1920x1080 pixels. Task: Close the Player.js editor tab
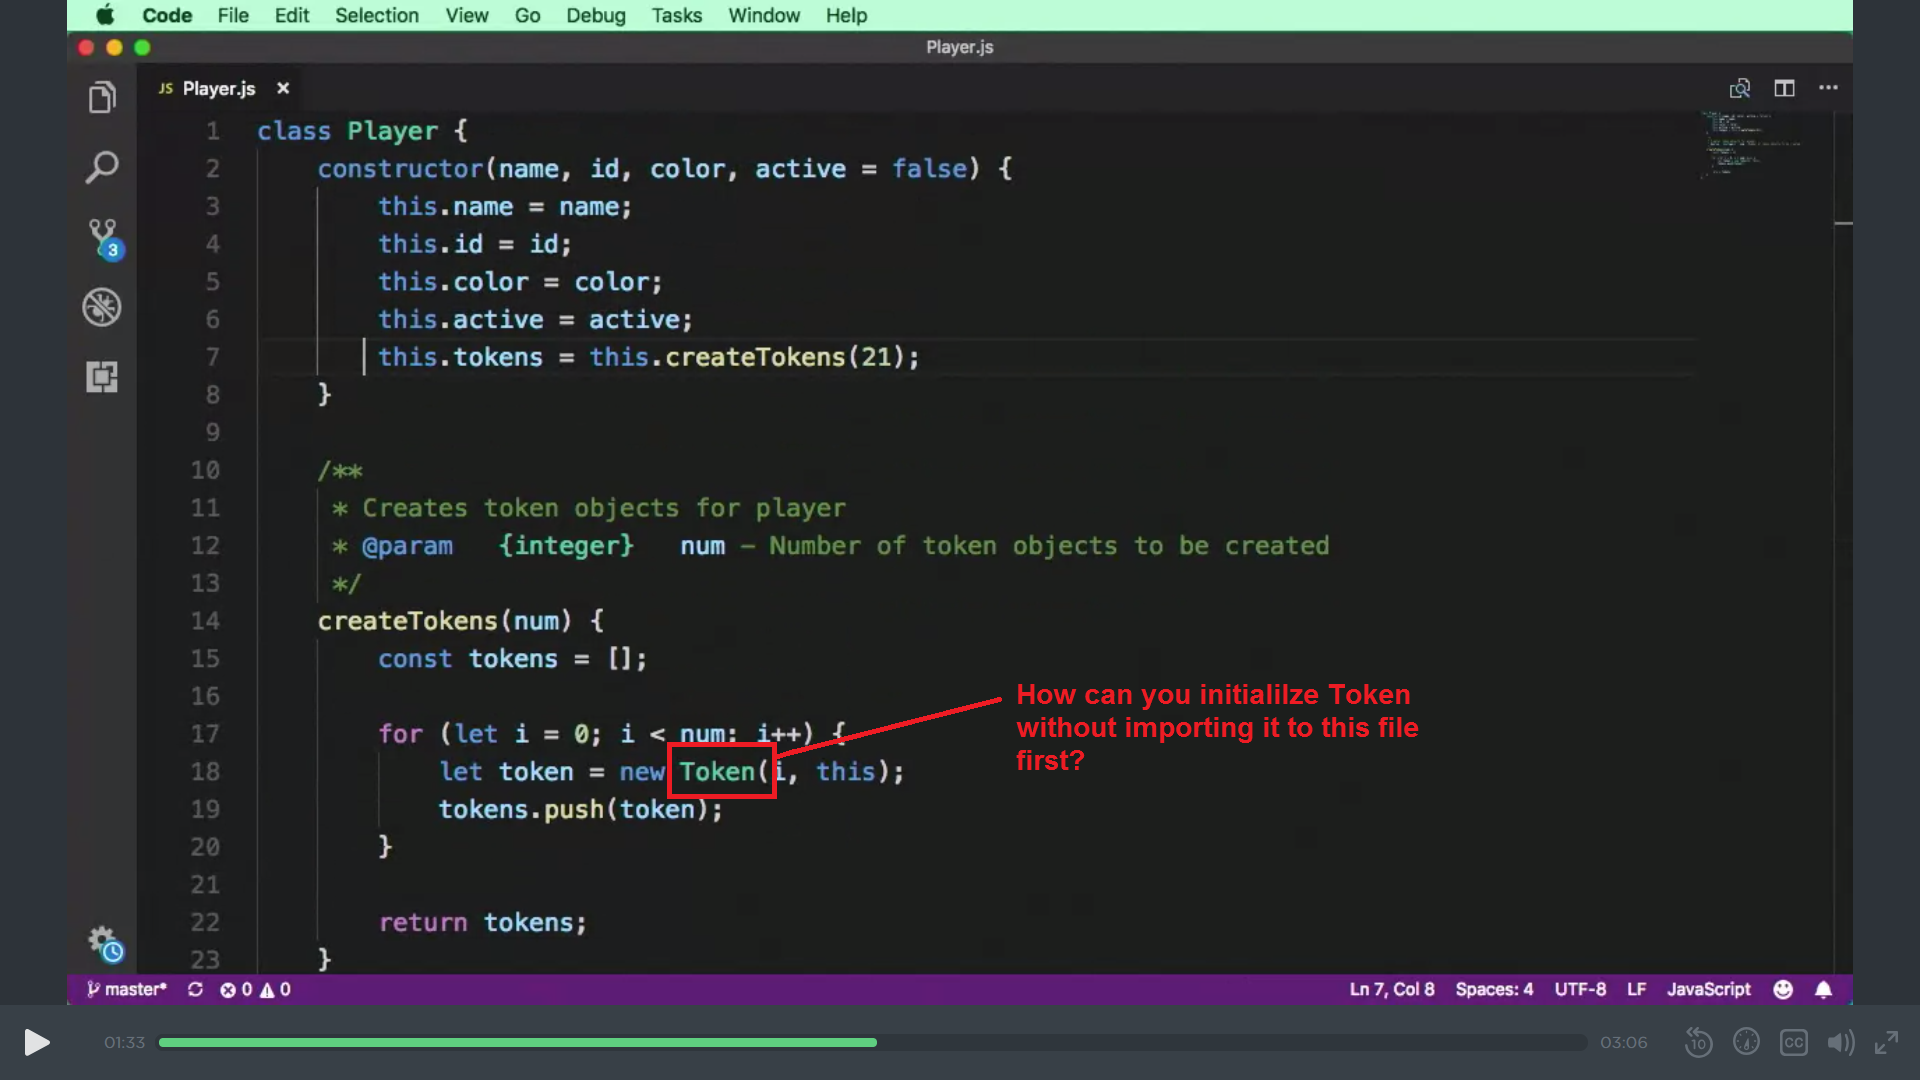pos(283,88)
